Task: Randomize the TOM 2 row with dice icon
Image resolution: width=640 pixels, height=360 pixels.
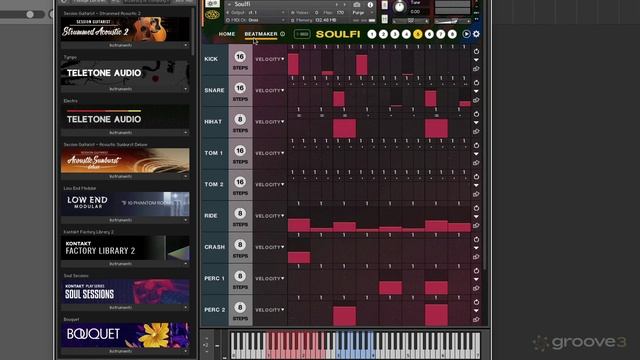Action: click(476, 194)
